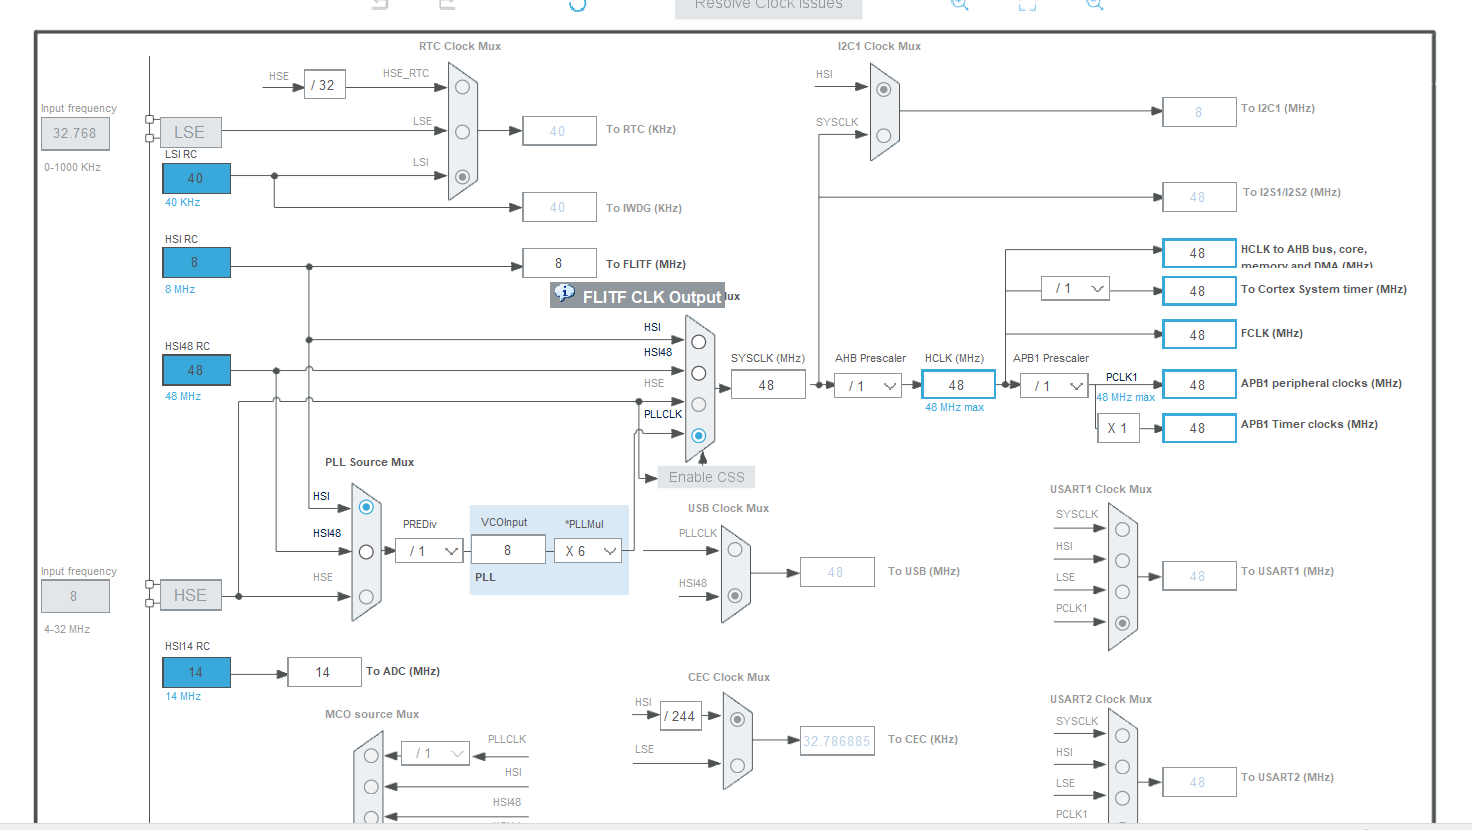Click the redo arrow icon in top toolbar
Viewport: 1472px width, 830px height.
(447, 4)
